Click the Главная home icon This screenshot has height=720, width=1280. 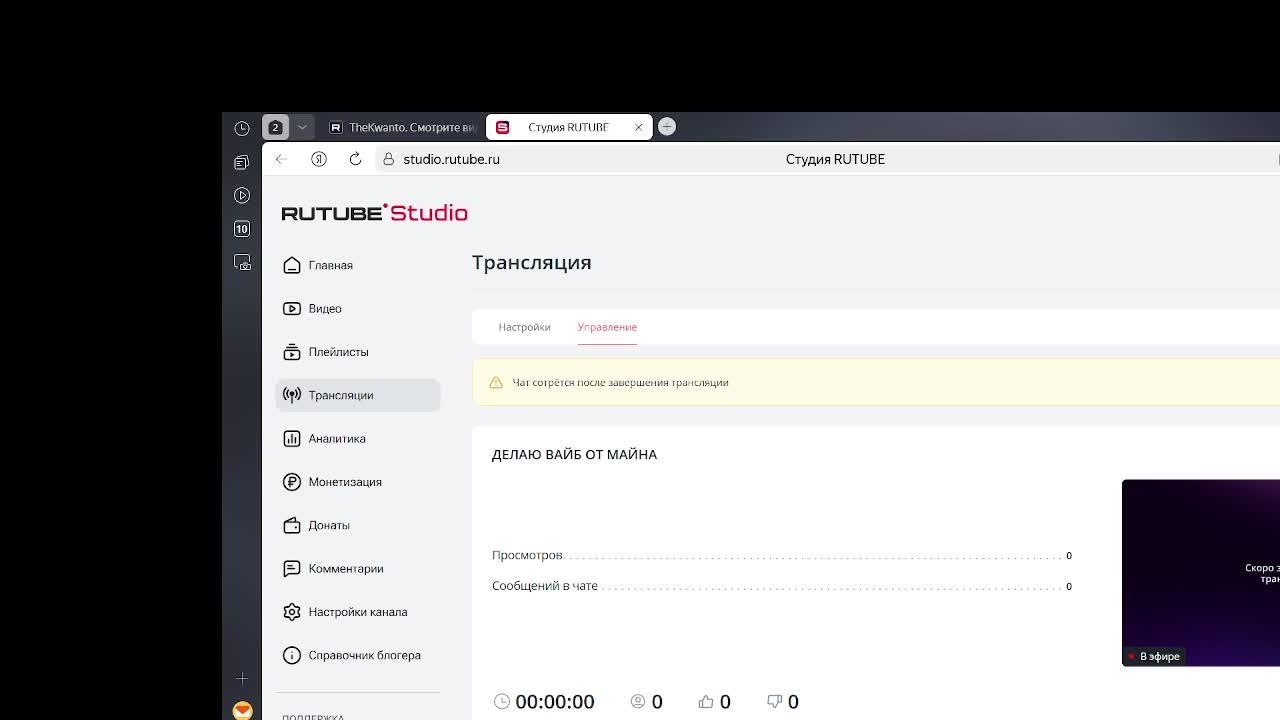(x=292, y=265)
